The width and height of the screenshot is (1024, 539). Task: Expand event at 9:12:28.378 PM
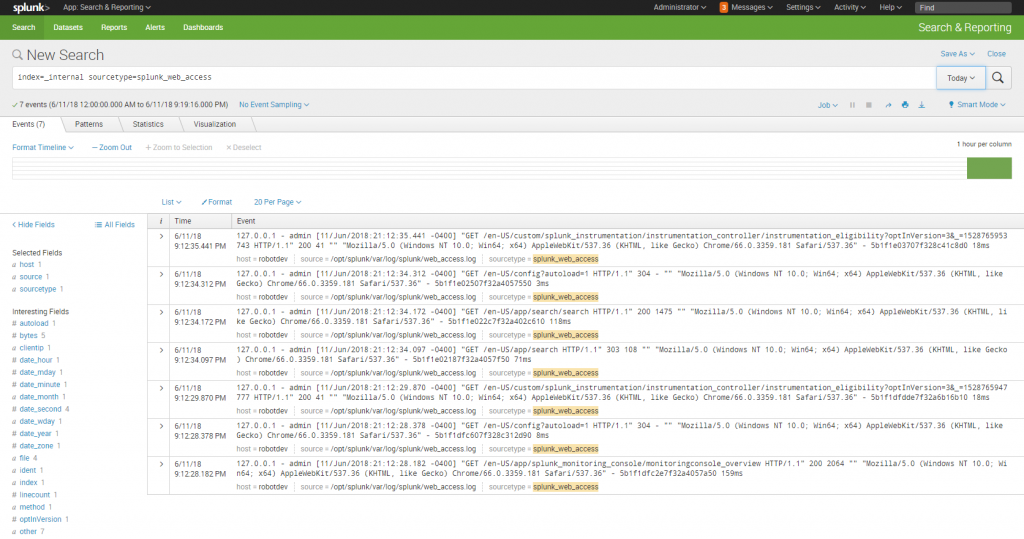pos(161,426)
